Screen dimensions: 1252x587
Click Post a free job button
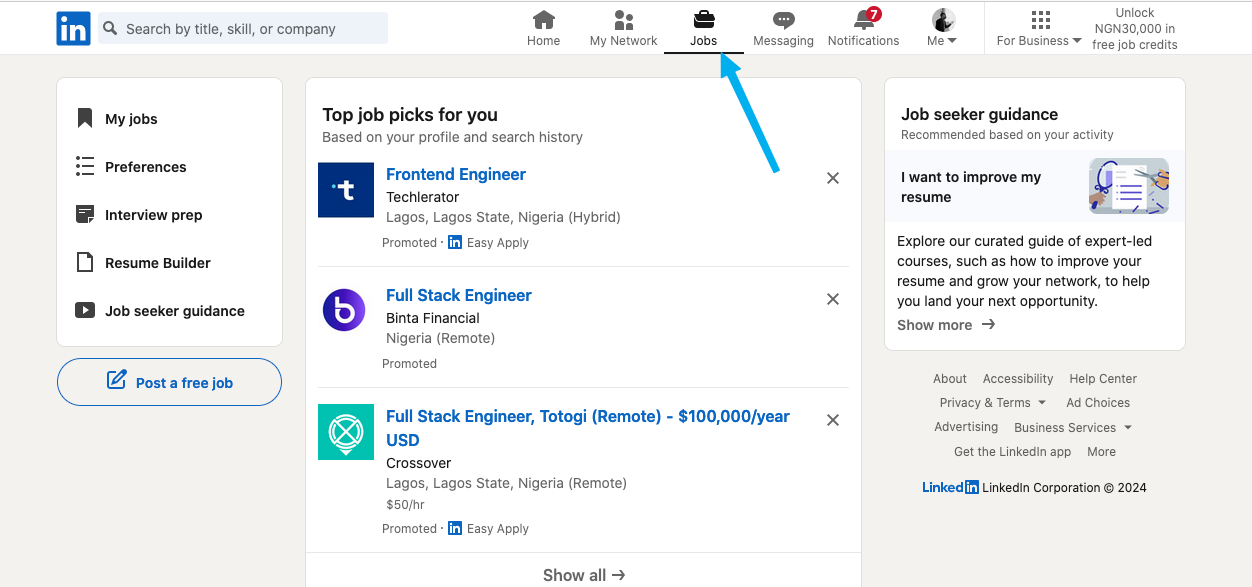tap(169, 382)
